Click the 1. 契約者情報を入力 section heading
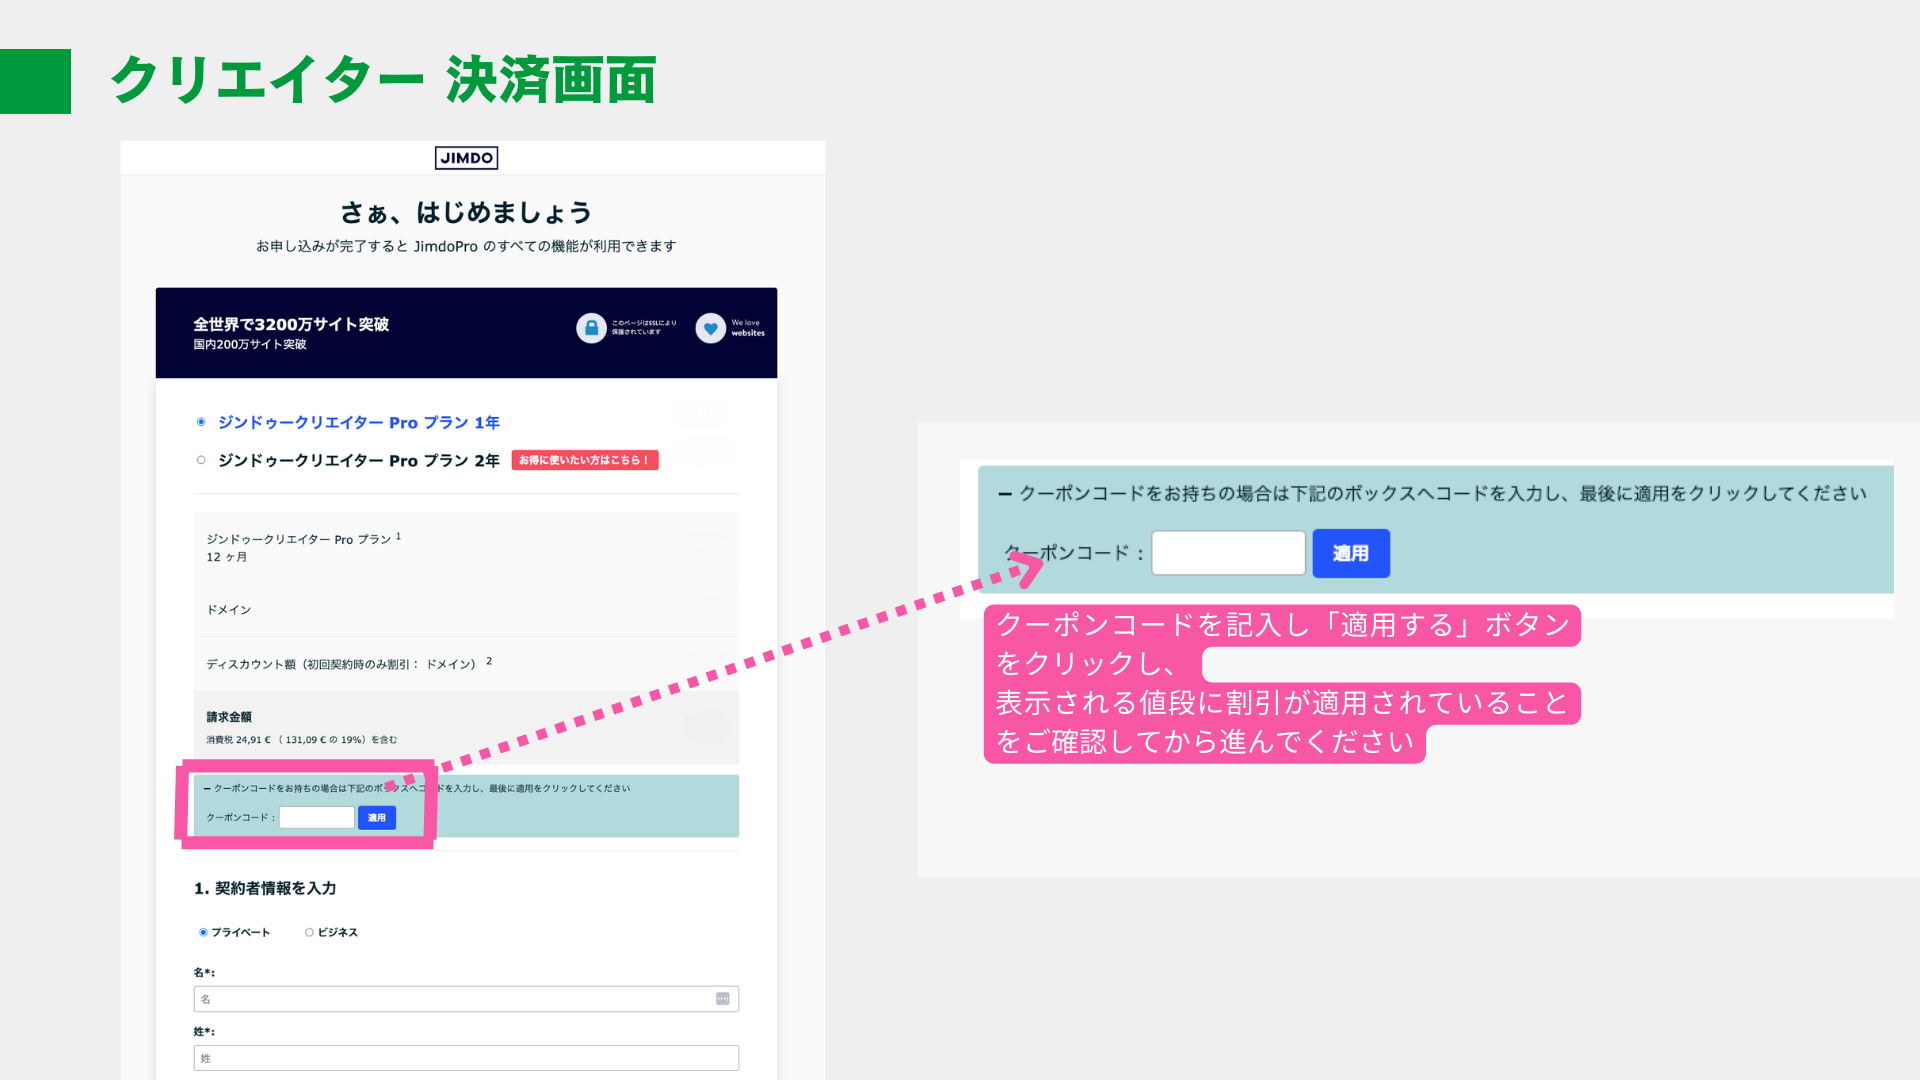This screenshot has height=1080, width=1920. tap(265, 888)
